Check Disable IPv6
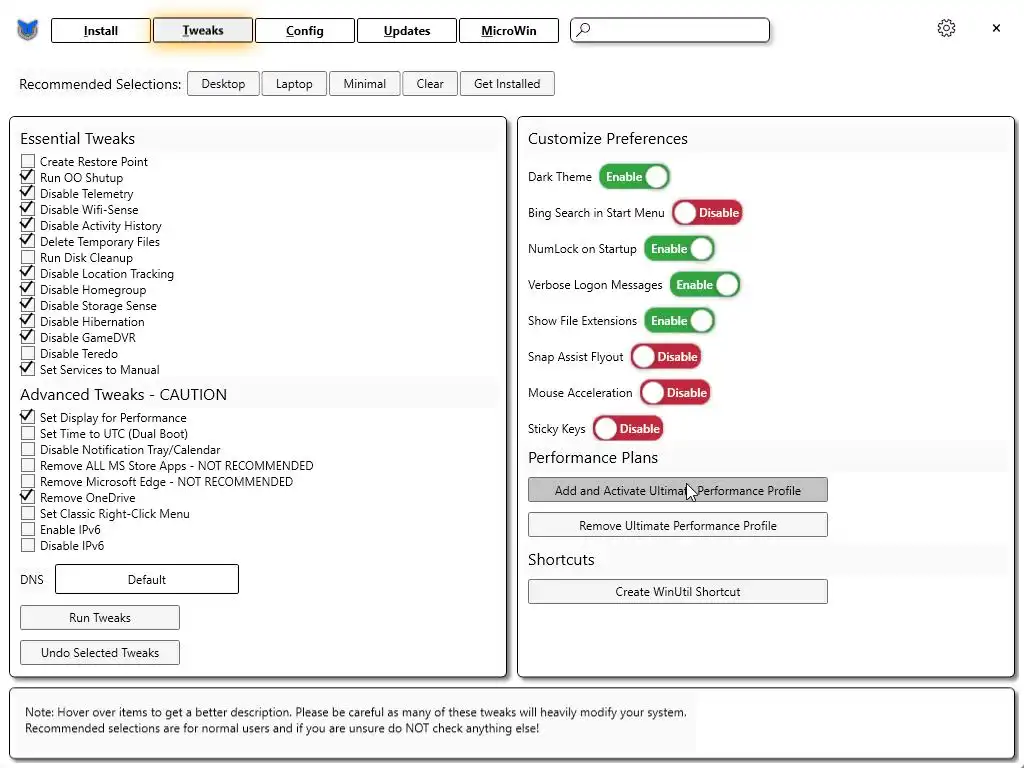 [28, 545]
